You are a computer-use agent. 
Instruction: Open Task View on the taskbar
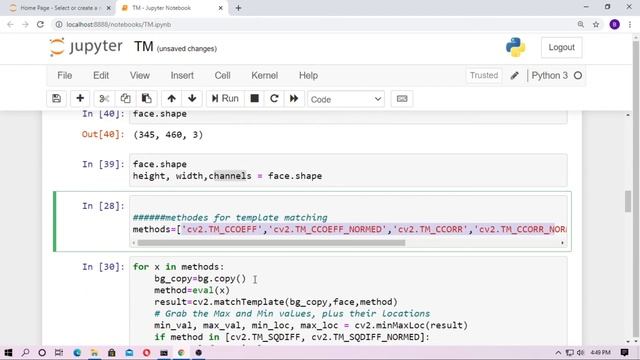[x=59, y=353]
